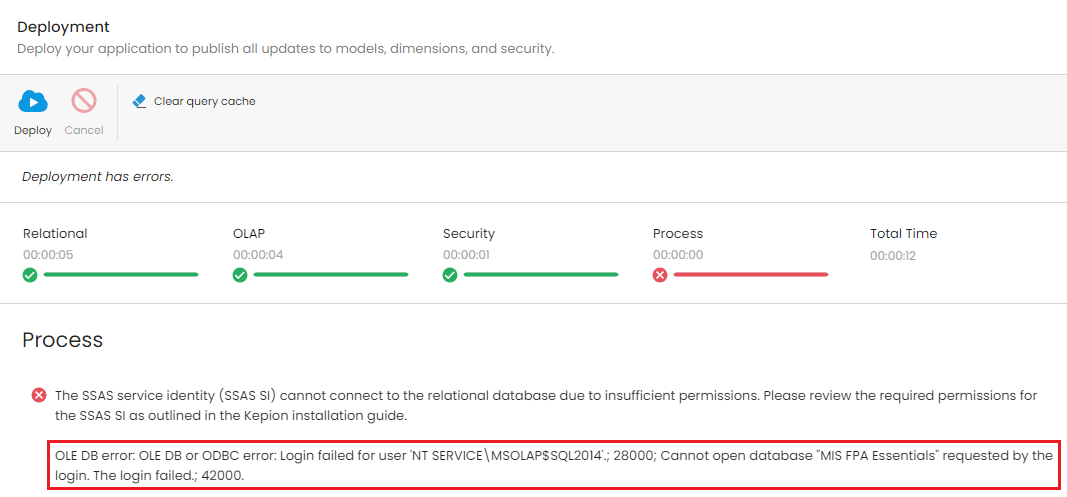The height and width of the screenshot is (497, 1067).
Task: Click the blue cloud Deploy icon
Action: [x=33, y=101]
